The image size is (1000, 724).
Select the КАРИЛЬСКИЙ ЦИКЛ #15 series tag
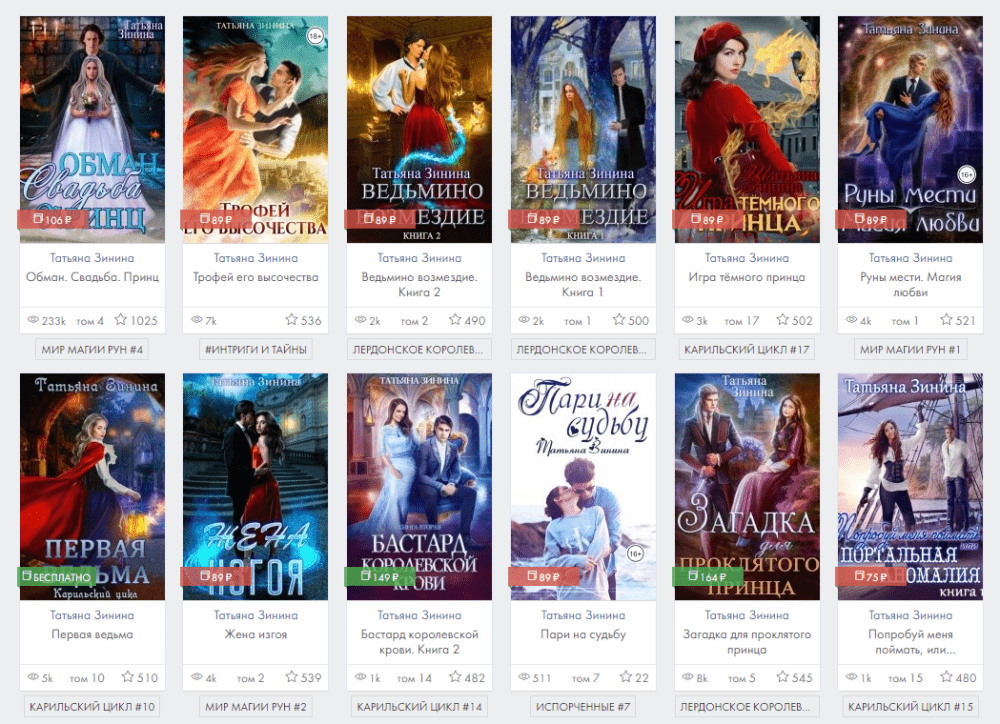click(x=911, y=707)
